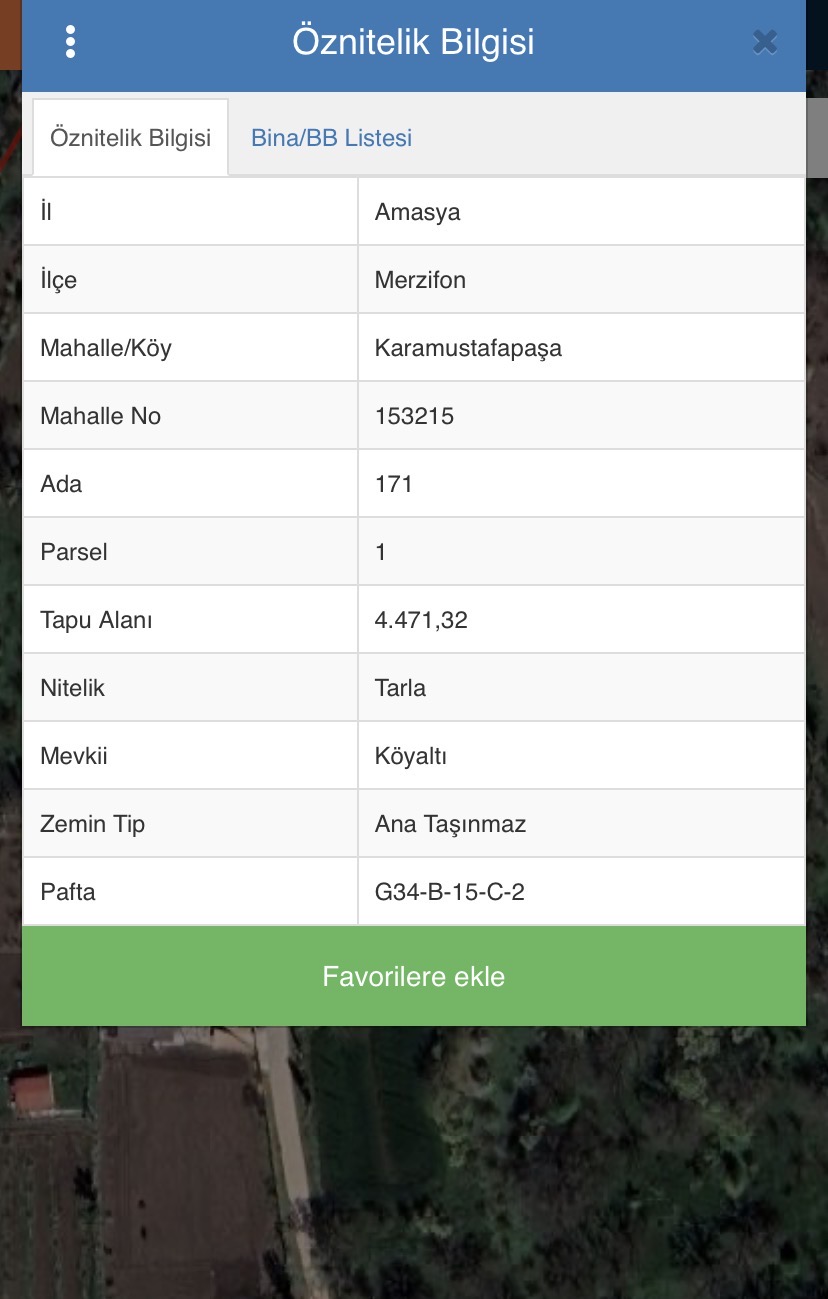Image resolution: width=828 pixels, height=1299 pixels.
Task: Click the Amasya province value
Action: tap(418, 212)
